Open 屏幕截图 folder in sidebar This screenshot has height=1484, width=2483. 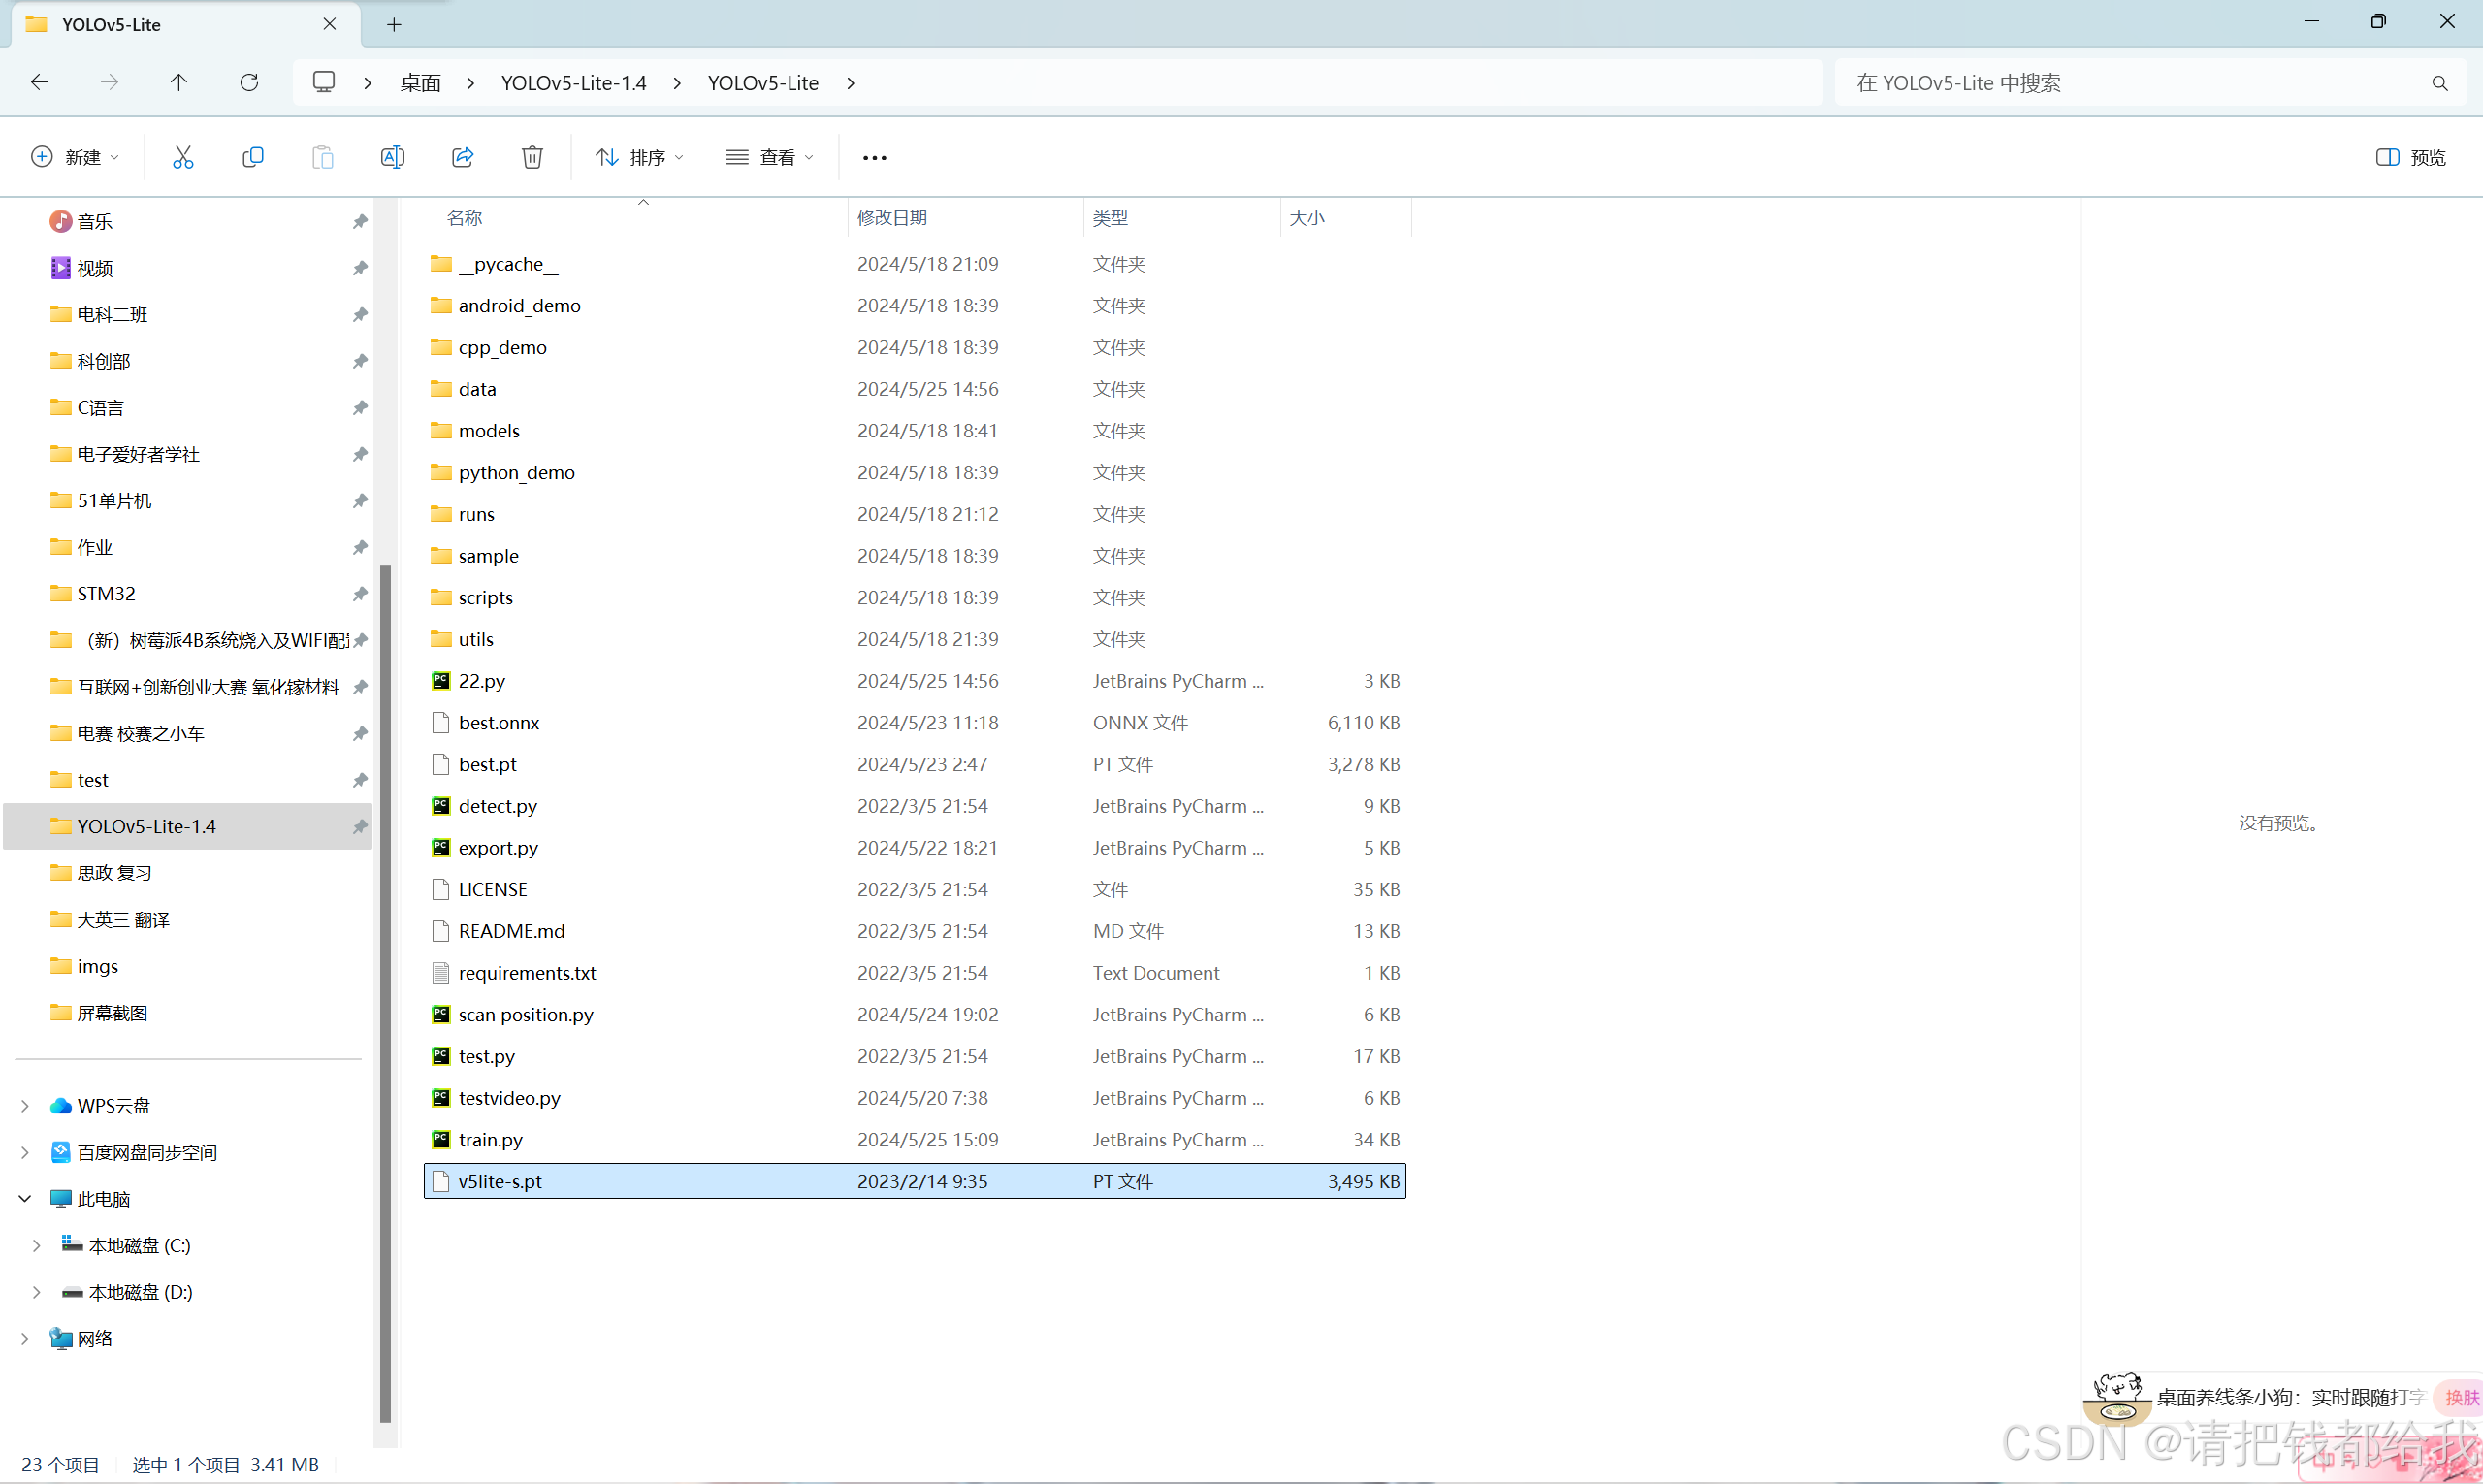coord(112,1013)
